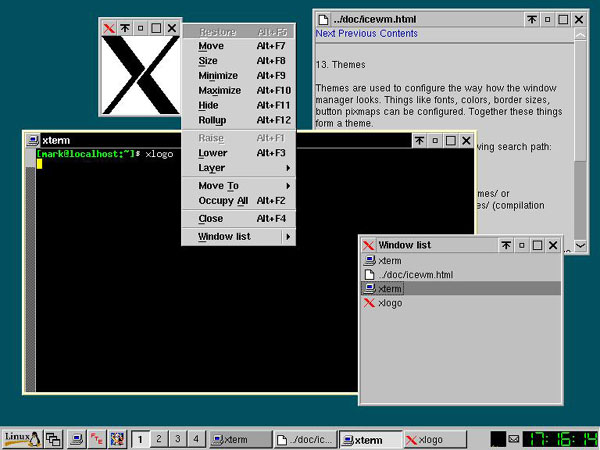600x450 pixels.
Task: Choose Hide from the window menu
Action: (x=238, y=106)
